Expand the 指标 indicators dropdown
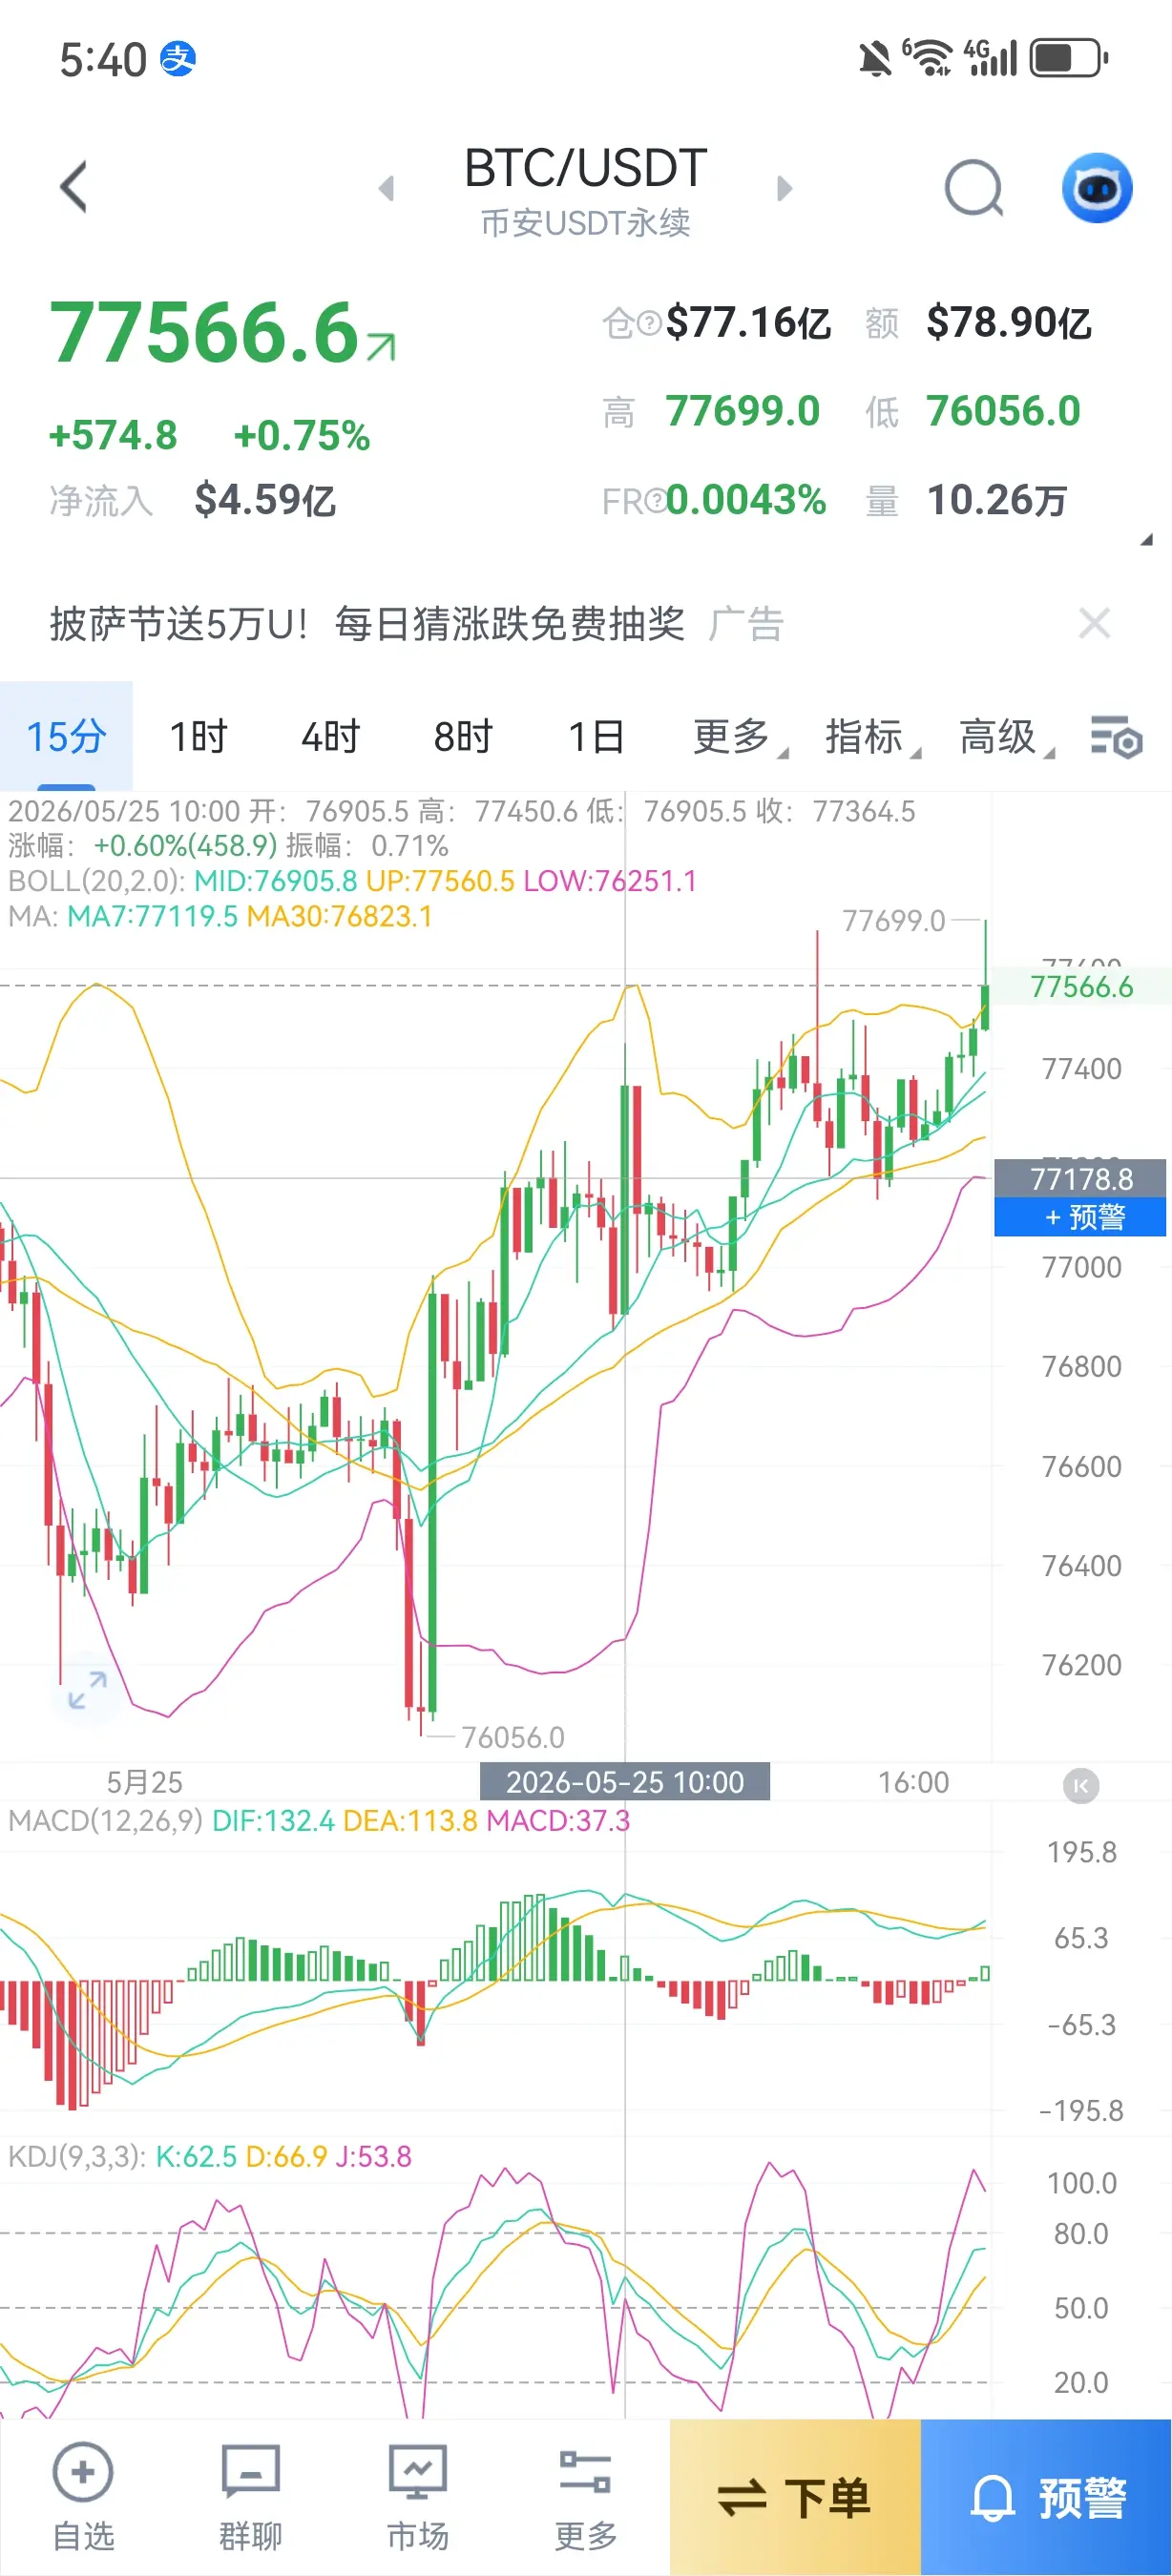 pos(872,737)
